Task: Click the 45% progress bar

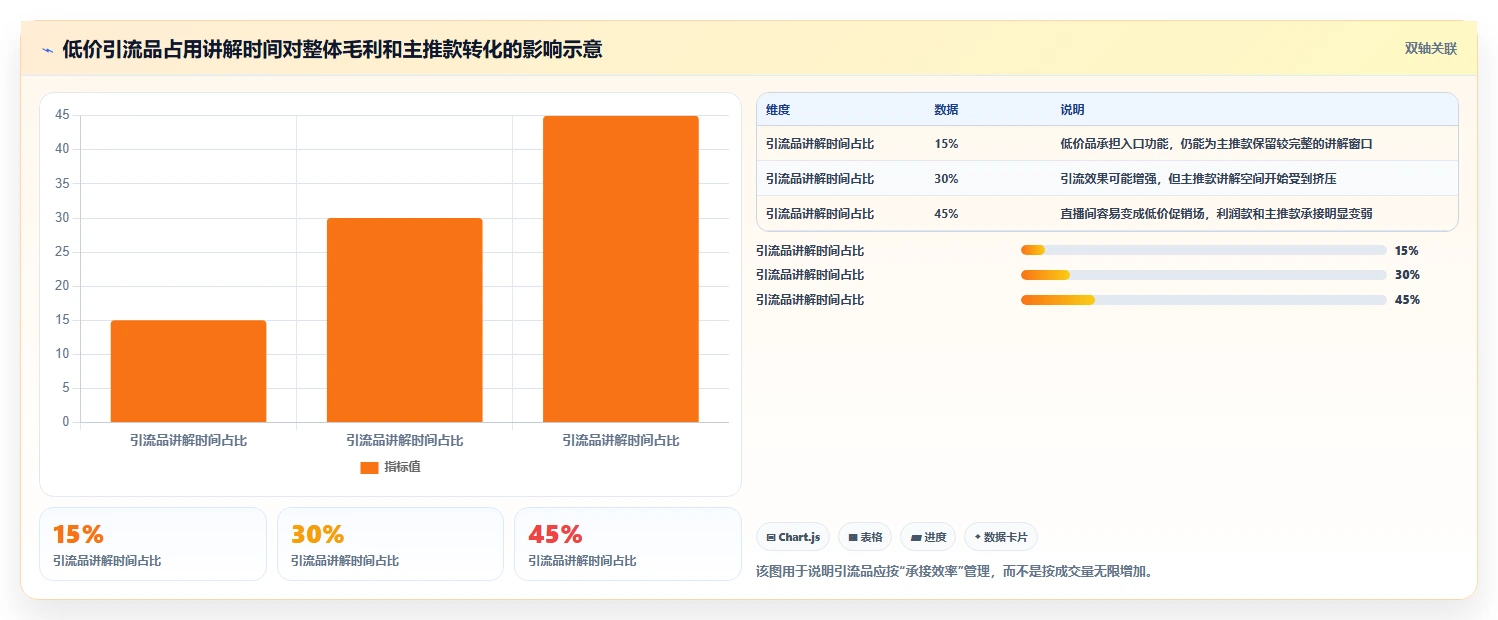Action: coord(1203,300)
